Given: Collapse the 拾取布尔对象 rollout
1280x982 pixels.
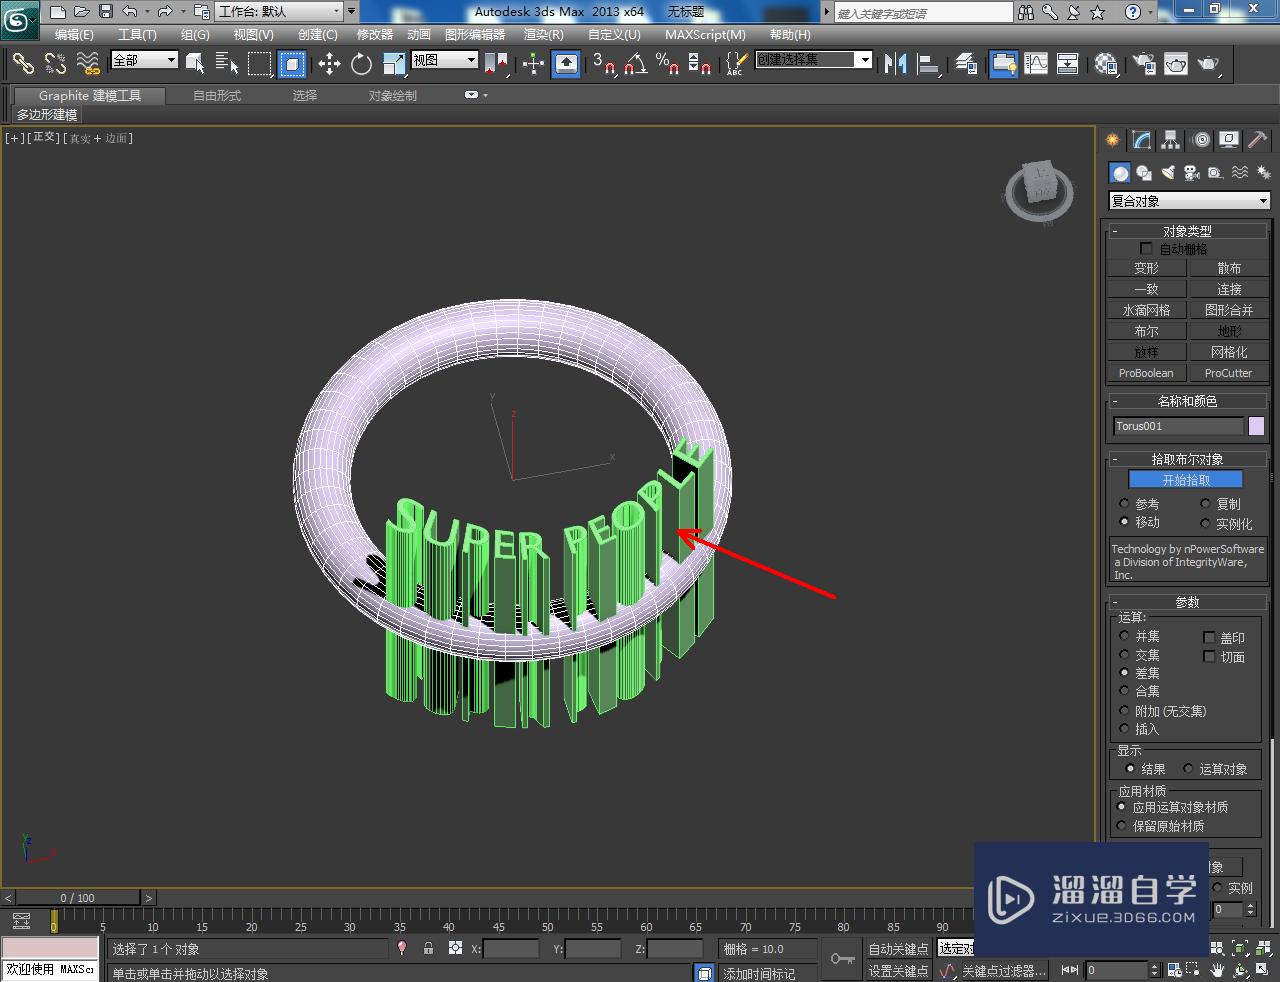Looking at the screenshot, I should (x=1188, y=459).
